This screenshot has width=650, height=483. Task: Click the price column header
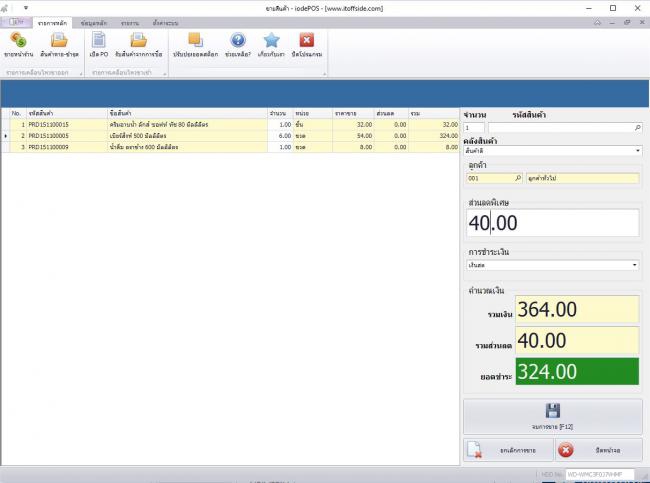coord(353,113)
